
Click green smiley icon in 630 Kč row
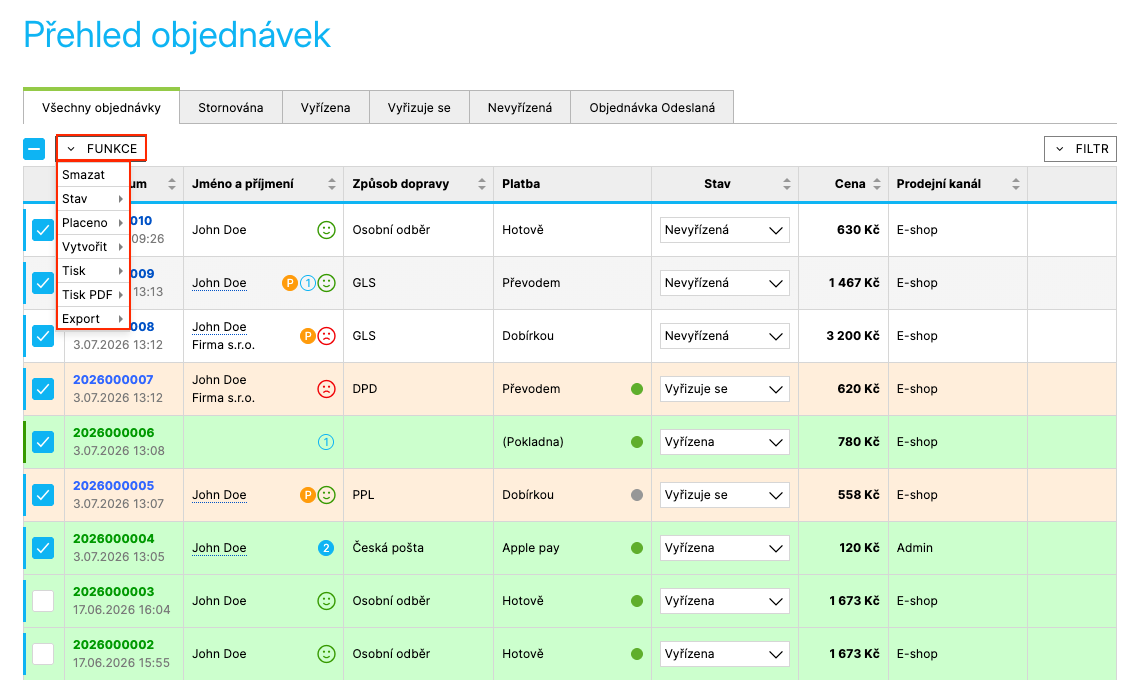[x=326, y=230]
